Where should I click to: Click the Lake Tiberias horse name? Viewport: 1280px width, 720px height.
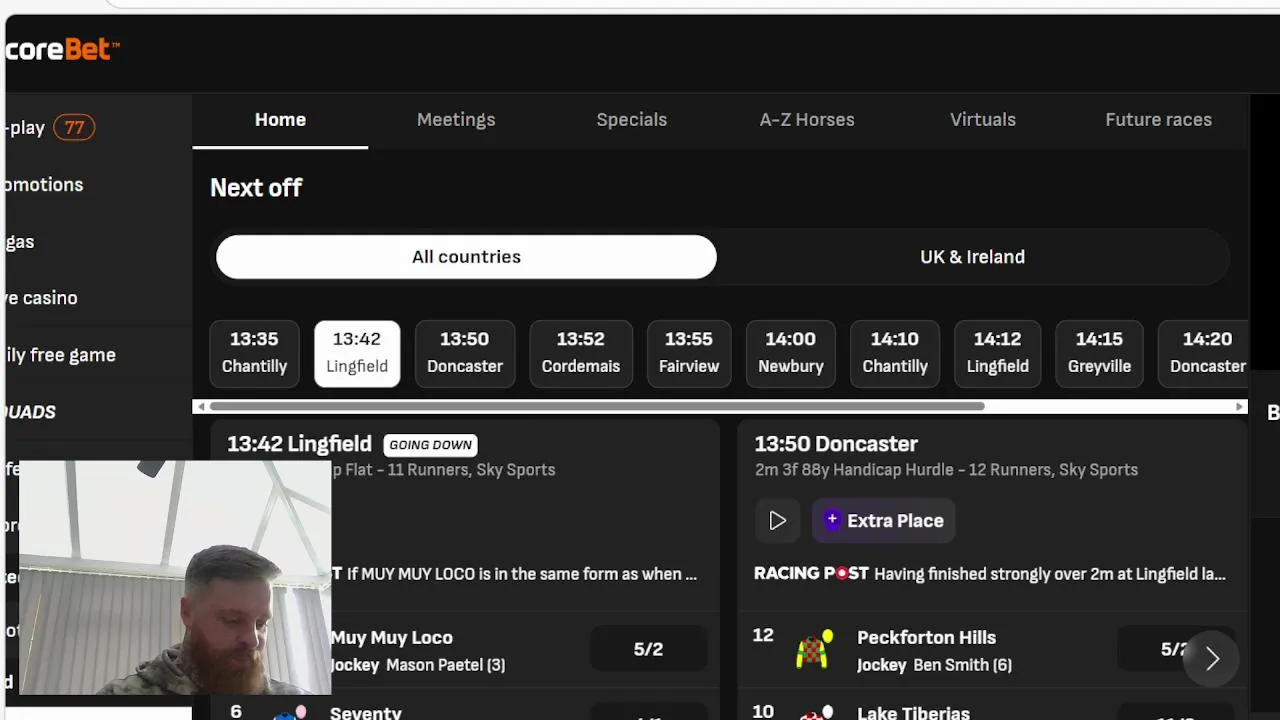click(913, 713)
